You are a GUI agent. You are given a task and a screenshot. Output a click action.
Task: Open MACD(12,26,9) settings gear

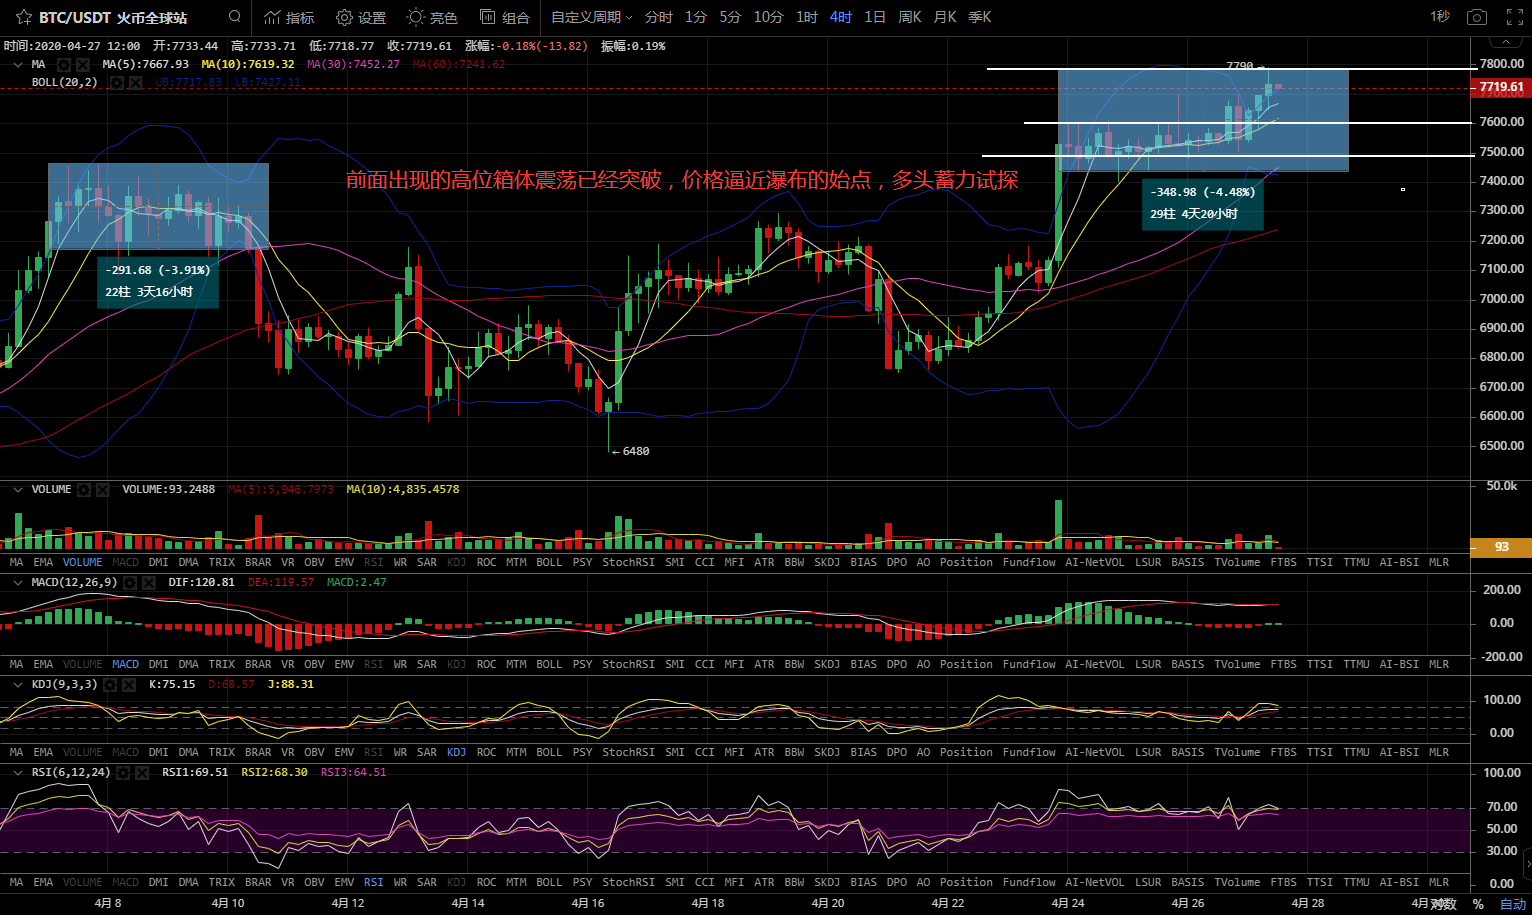point(131,582)
